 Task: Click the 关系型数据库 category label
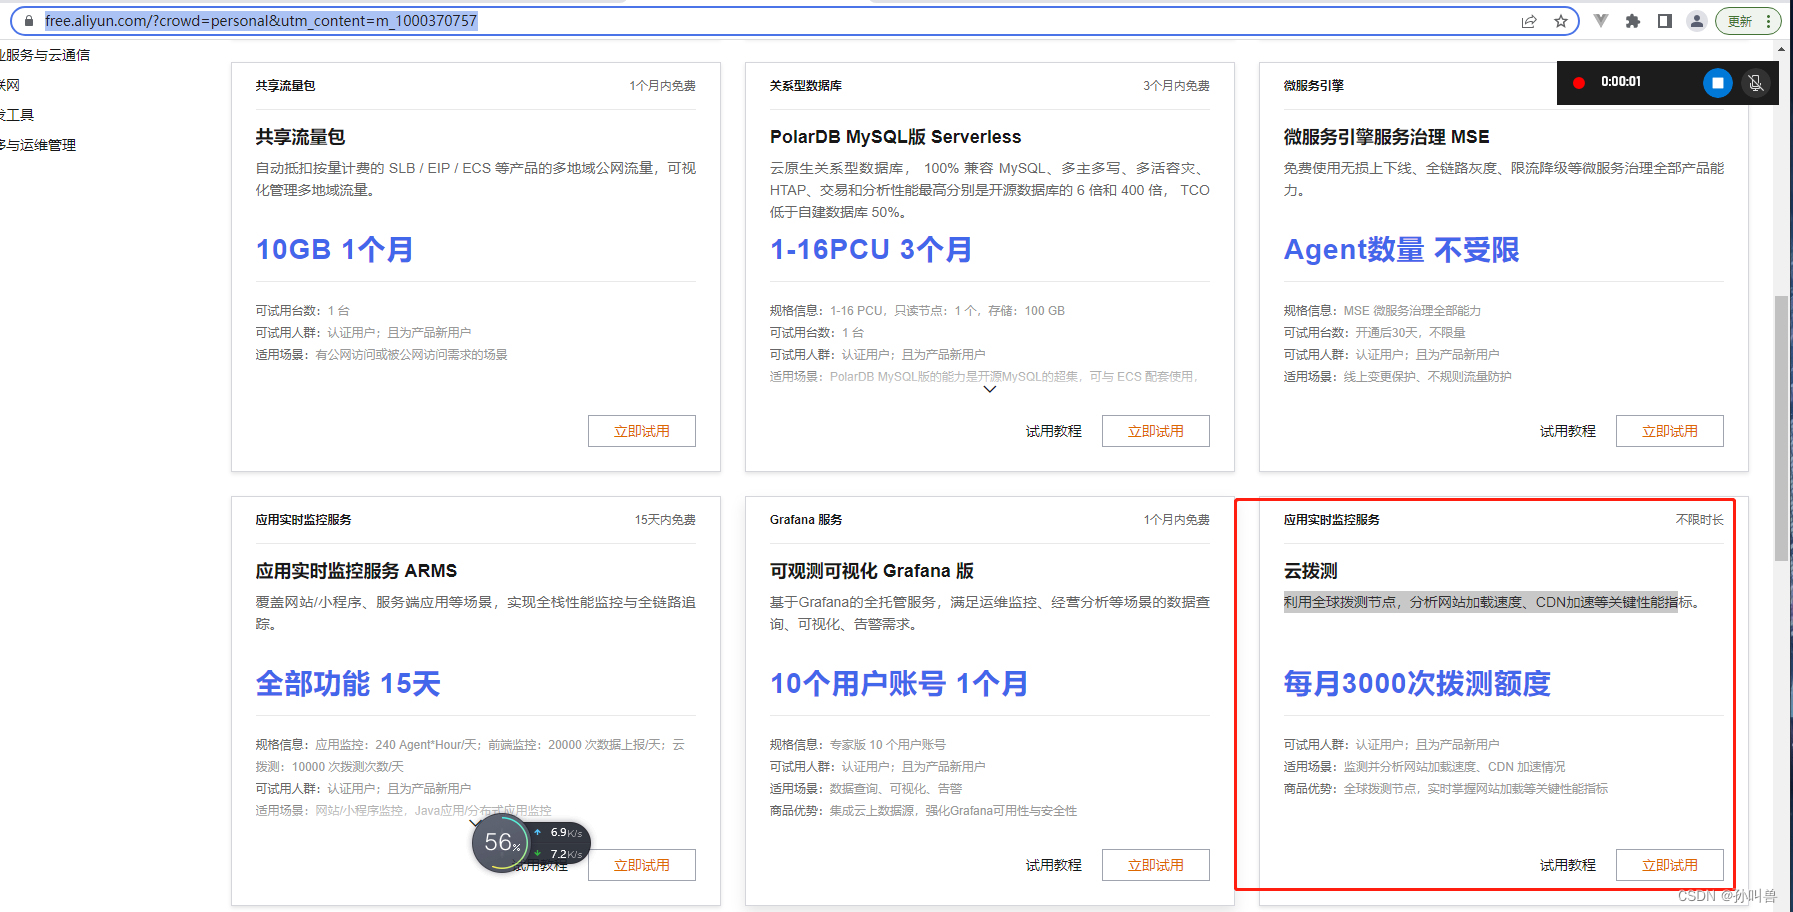805,86
